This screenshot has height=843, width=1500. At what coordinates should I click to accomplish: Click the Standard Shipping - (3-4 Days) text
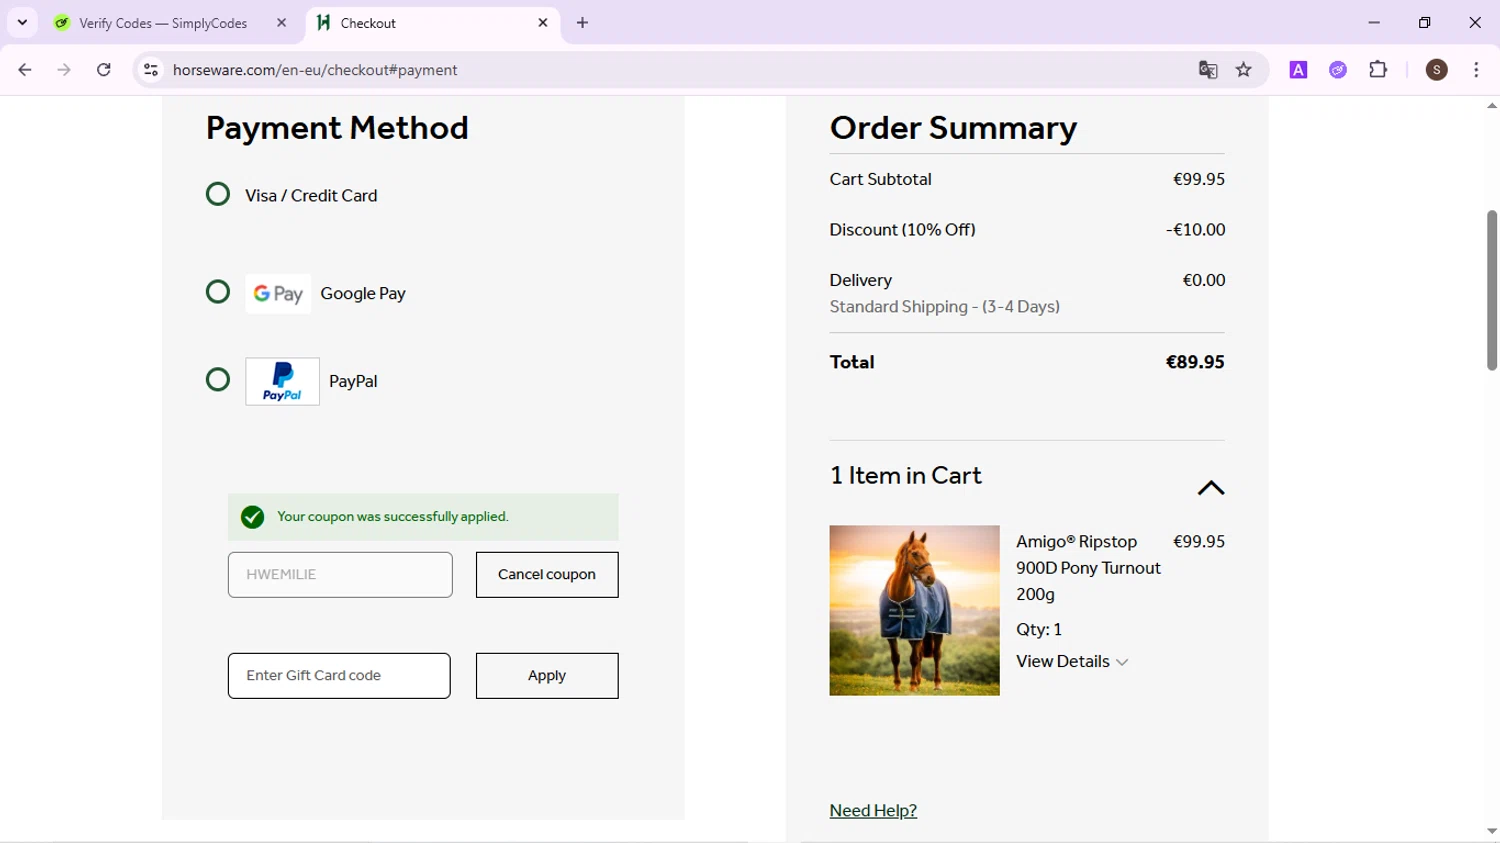click(944, 307)
